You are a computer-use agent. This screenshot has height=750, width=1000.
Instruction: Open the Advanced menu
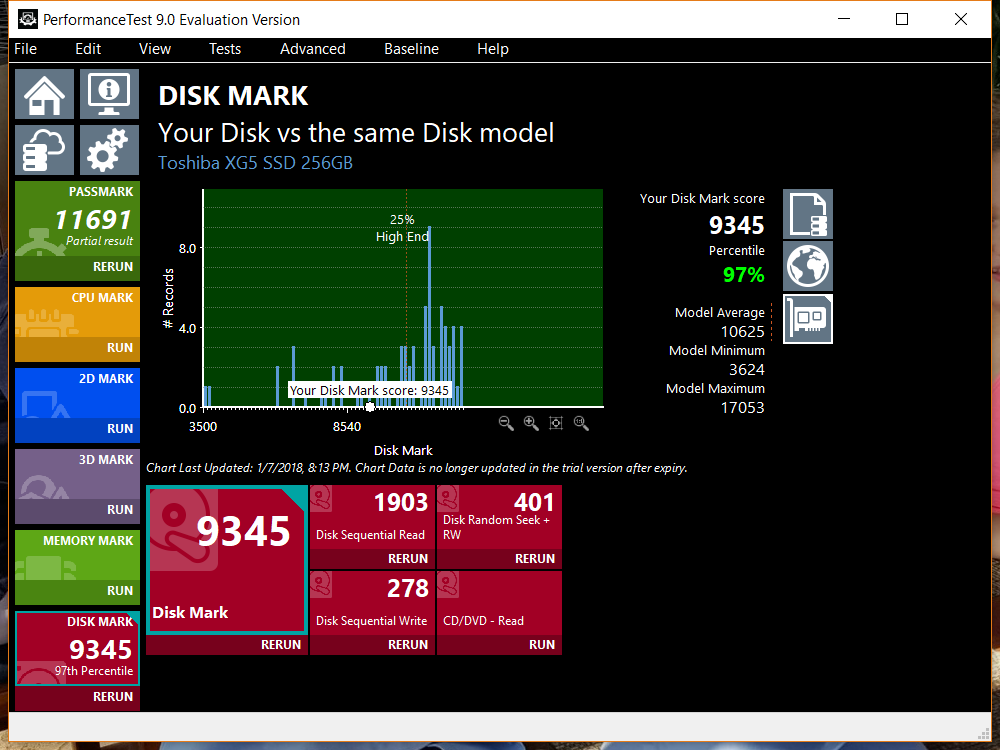pyautogui.click(x=312, y=49)
